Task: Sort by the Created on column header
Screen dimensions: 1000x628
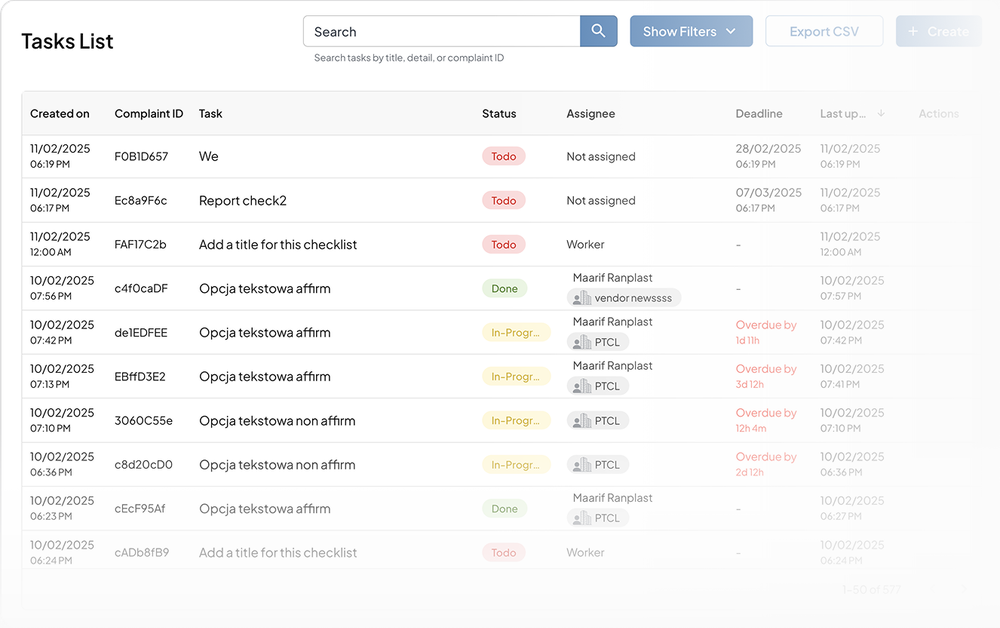Action: click(60, 113)
